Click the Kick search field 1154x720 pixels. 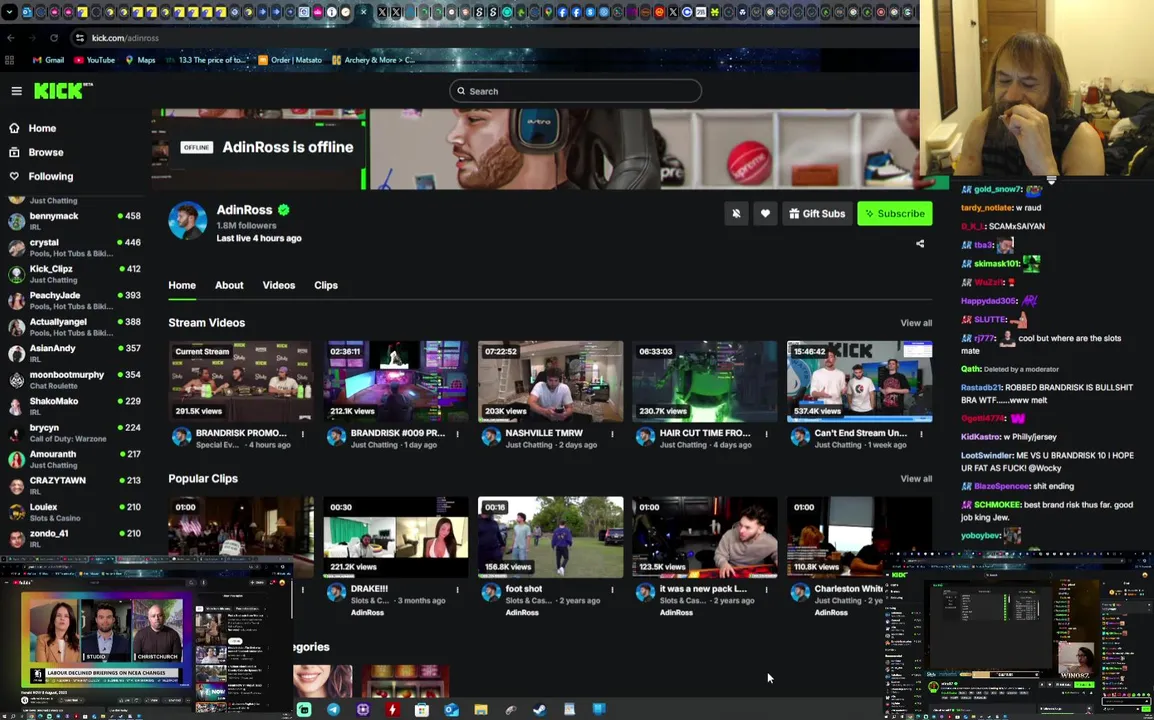tap(576, 91)
